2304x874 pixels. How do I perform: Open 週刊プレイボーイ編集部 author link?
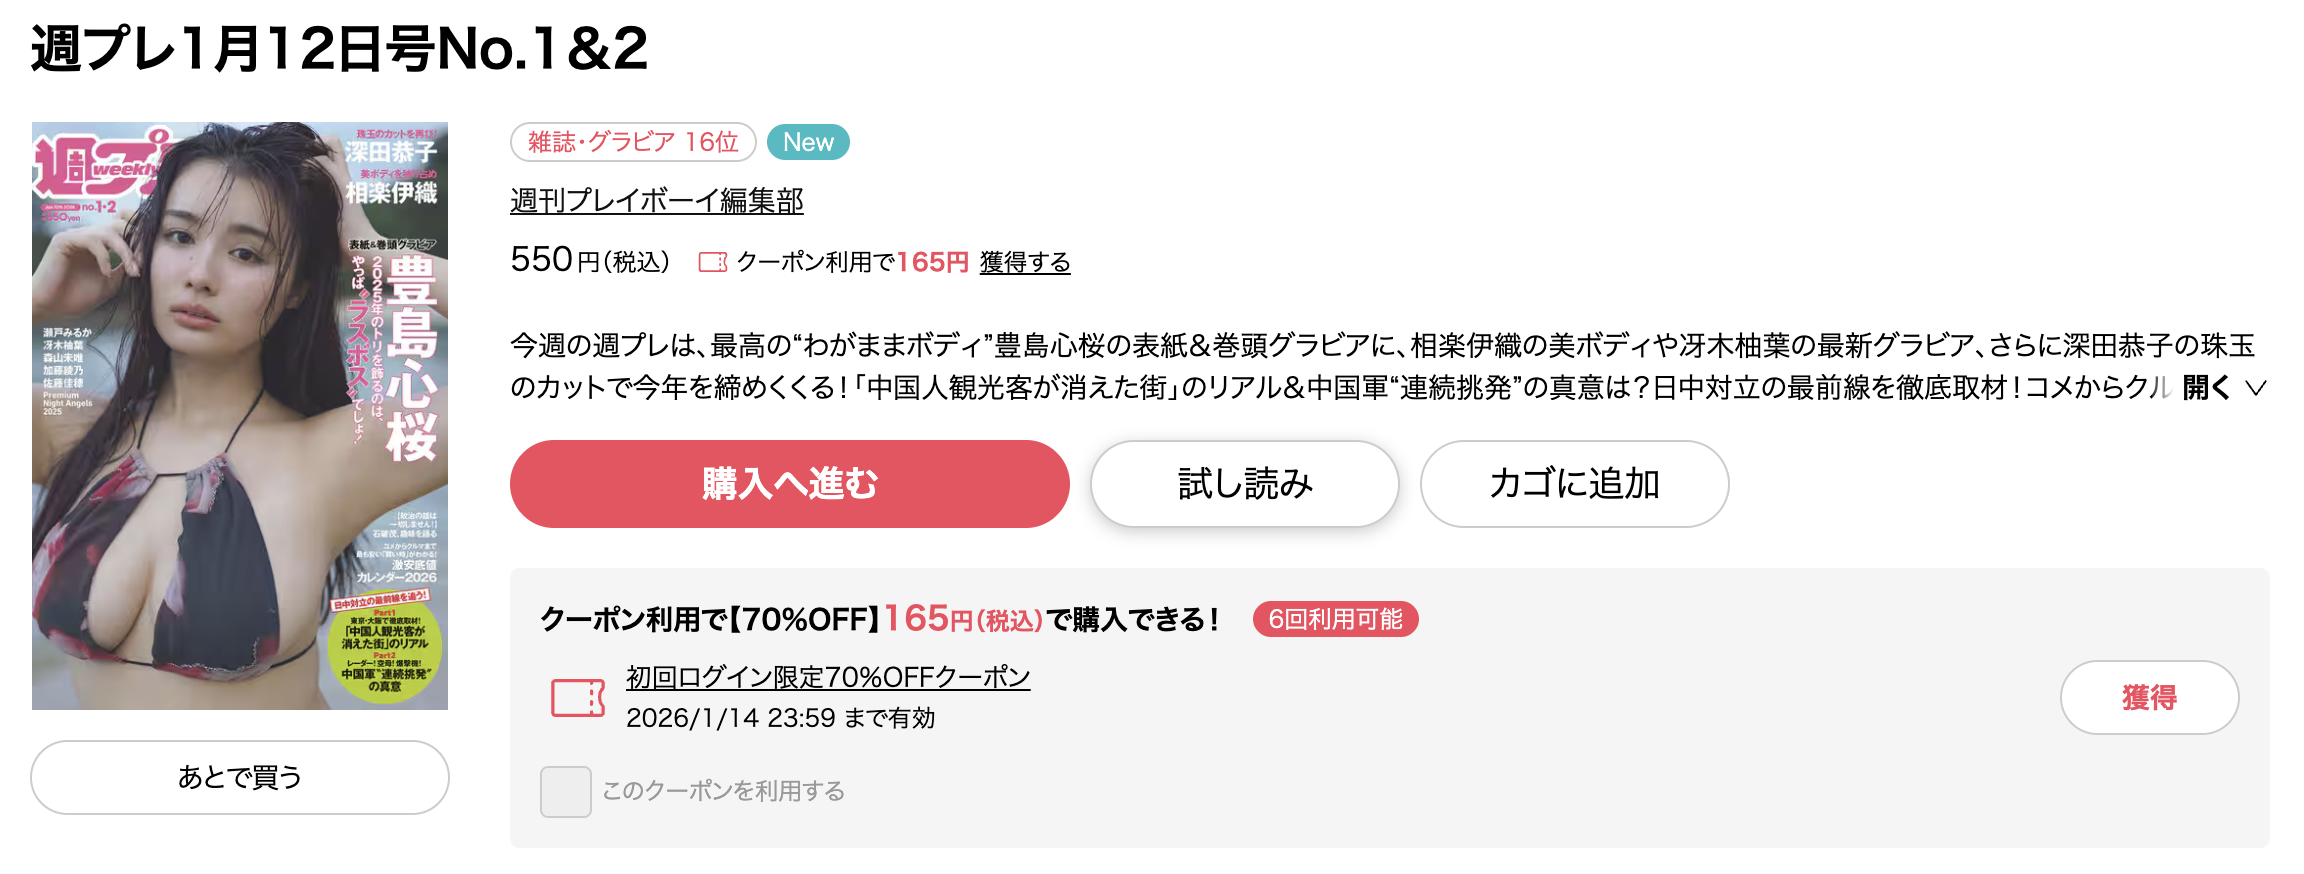(x=657, y=201)
